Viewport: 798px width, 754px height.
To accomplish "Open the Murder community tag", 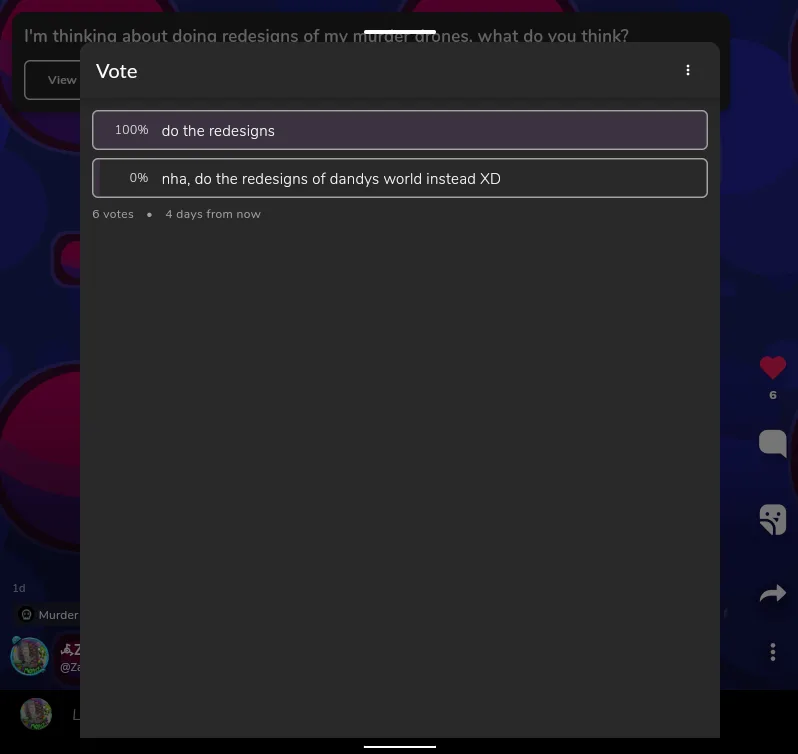I will 48,615.
